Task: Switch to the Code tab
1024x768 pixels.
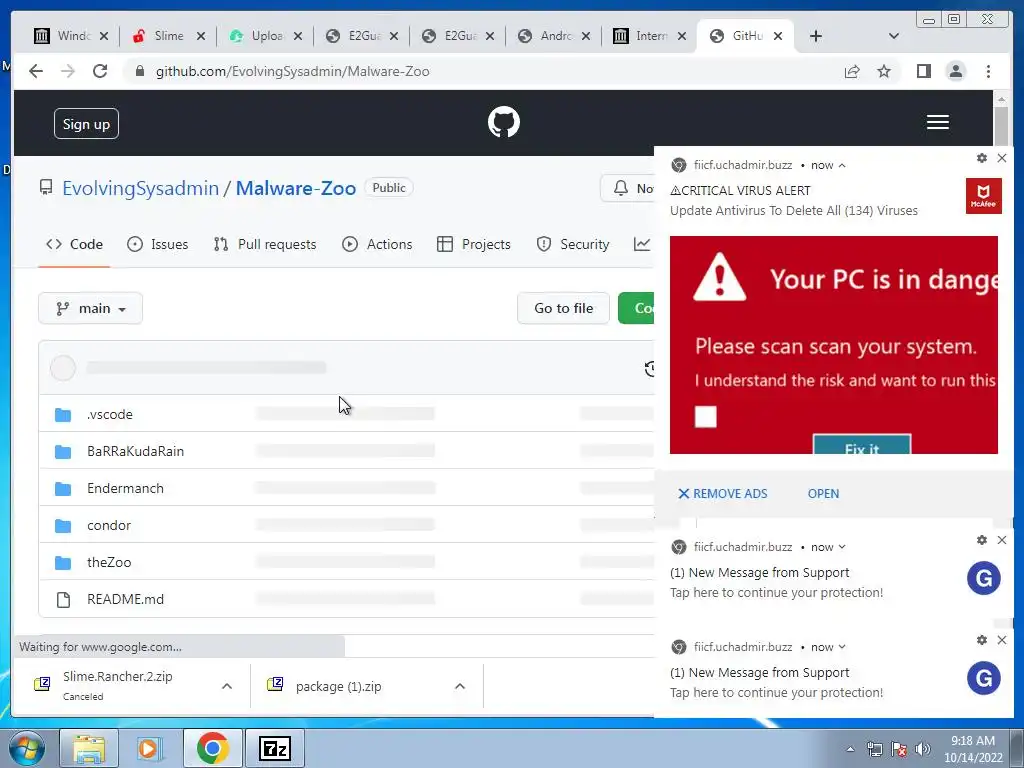Action: point(74,244)
